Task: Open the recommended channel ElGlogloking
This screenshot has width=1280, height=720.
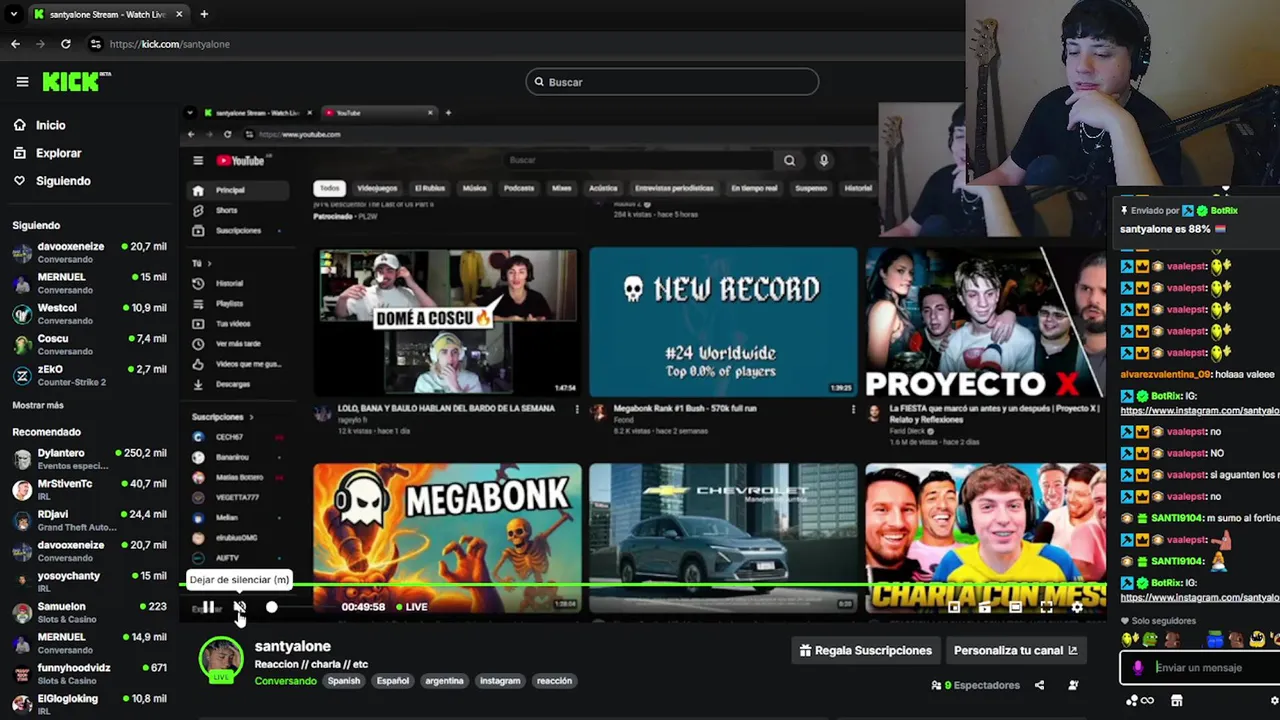Action: coord(90,704)
